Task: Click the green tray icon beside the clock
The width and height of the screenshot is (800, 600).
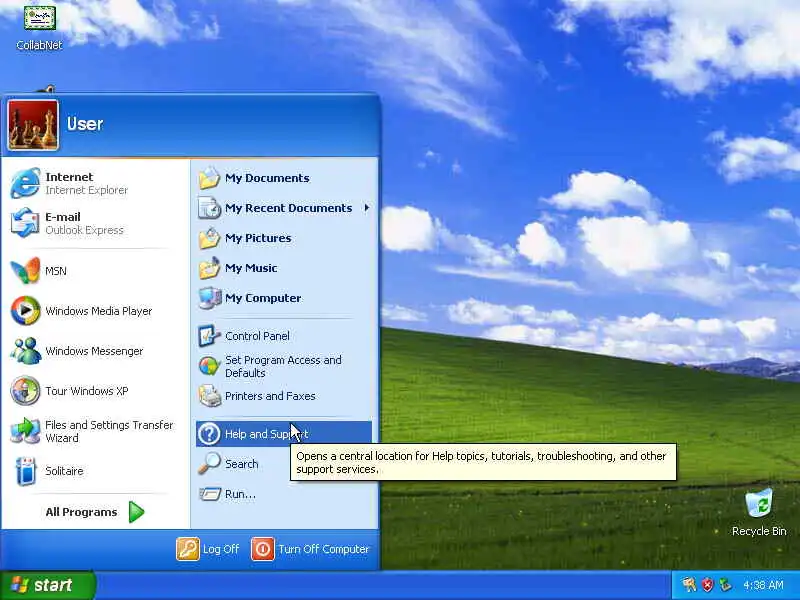Action: click(725, 585)
